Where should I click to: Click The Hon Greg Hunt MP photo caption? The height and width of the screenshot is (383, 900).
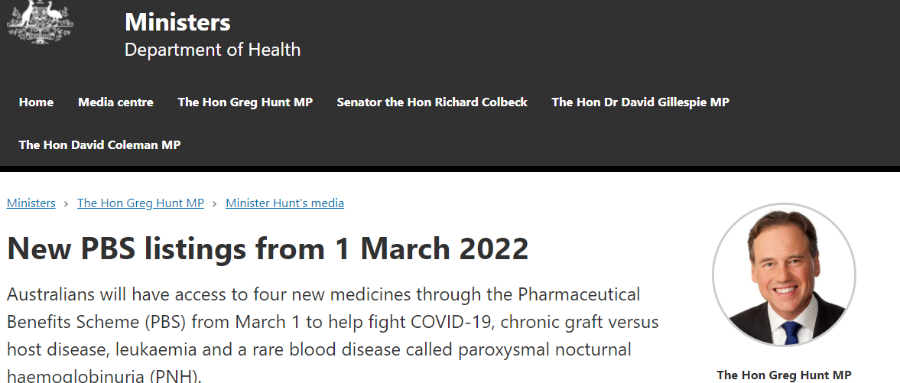[784, 375]
